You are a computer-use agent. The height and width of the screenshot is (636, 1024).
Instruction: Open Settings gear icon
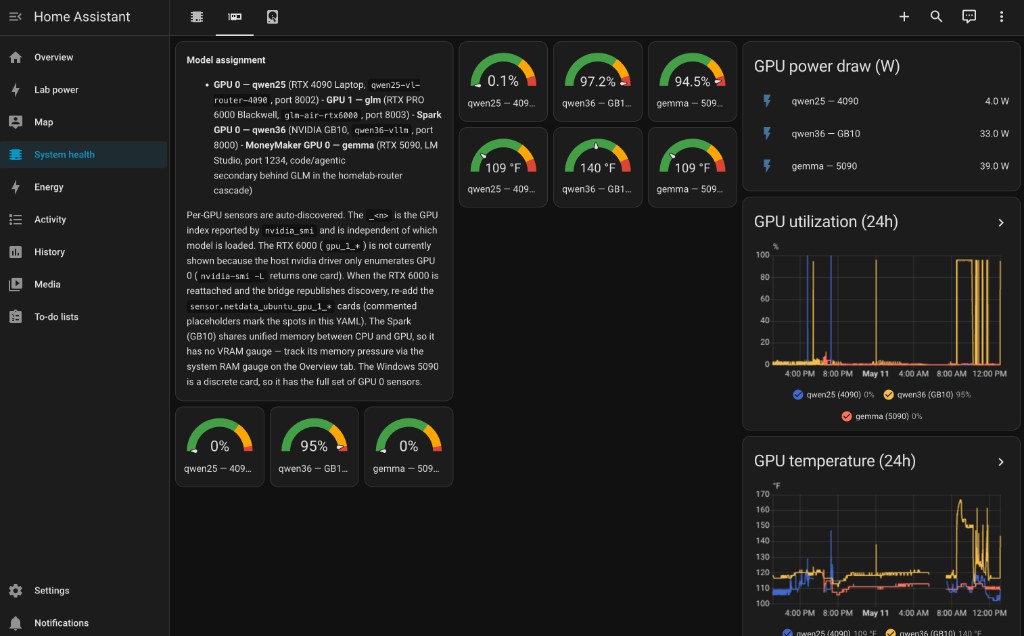coord(16,590)
